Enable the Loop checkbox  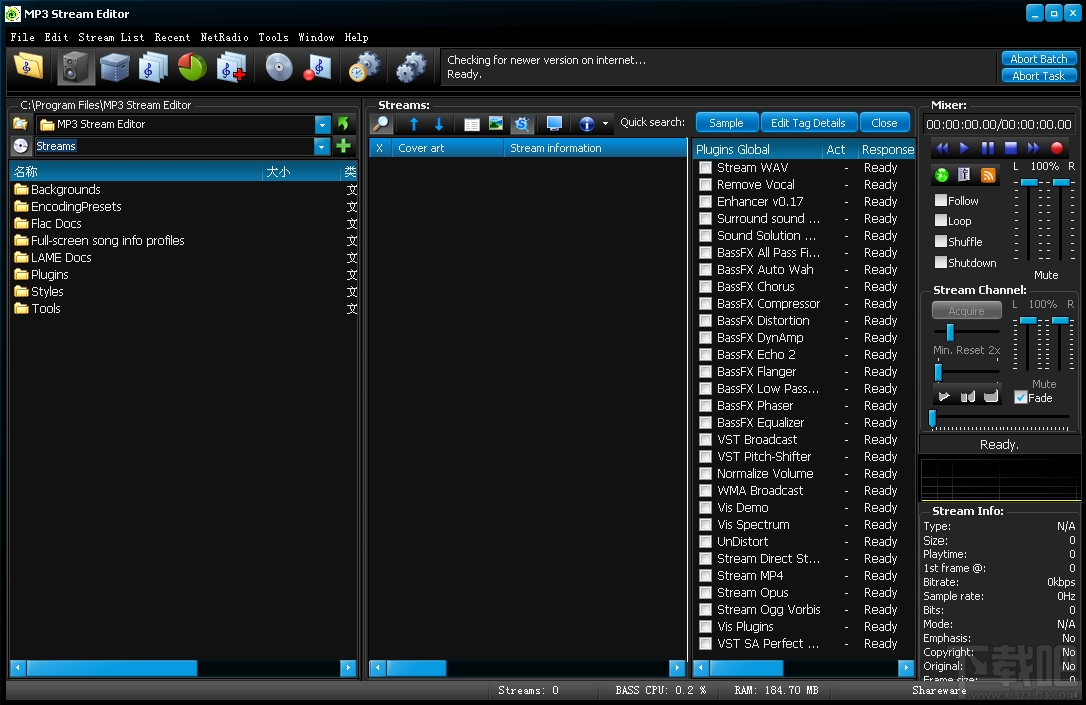tap(941, 220)
